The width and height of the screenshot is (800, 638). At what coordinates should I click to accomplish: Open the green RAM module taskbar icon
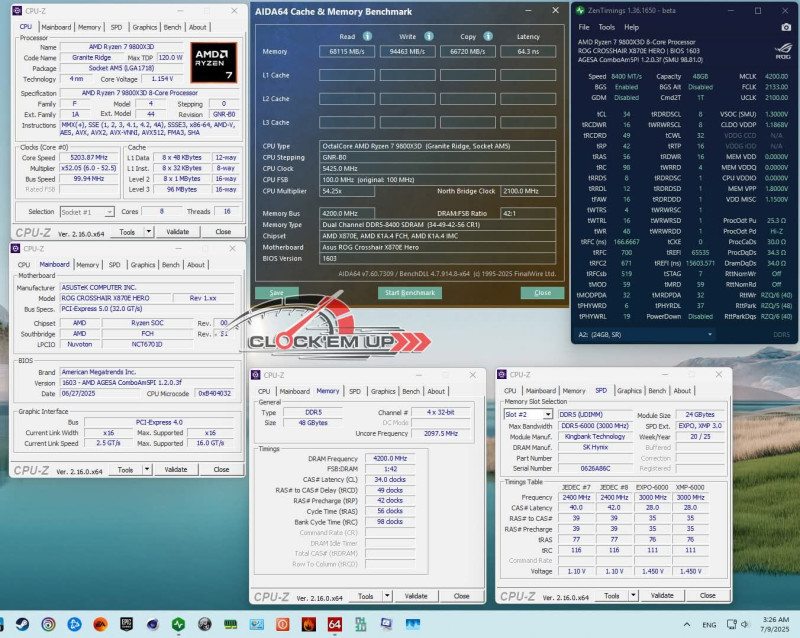click(230, 624)
